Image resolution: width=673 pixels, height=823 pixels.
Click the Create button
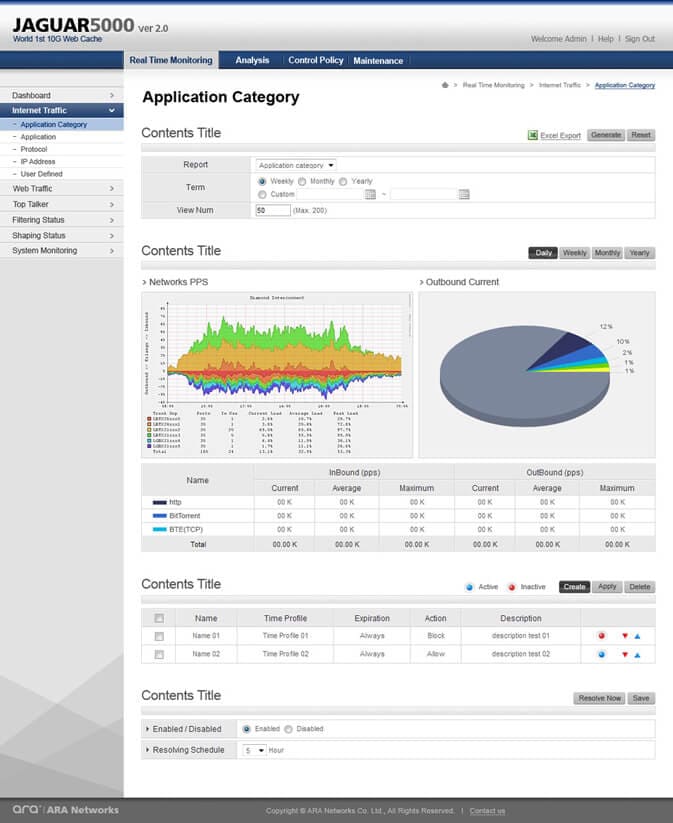pos(574,587)
